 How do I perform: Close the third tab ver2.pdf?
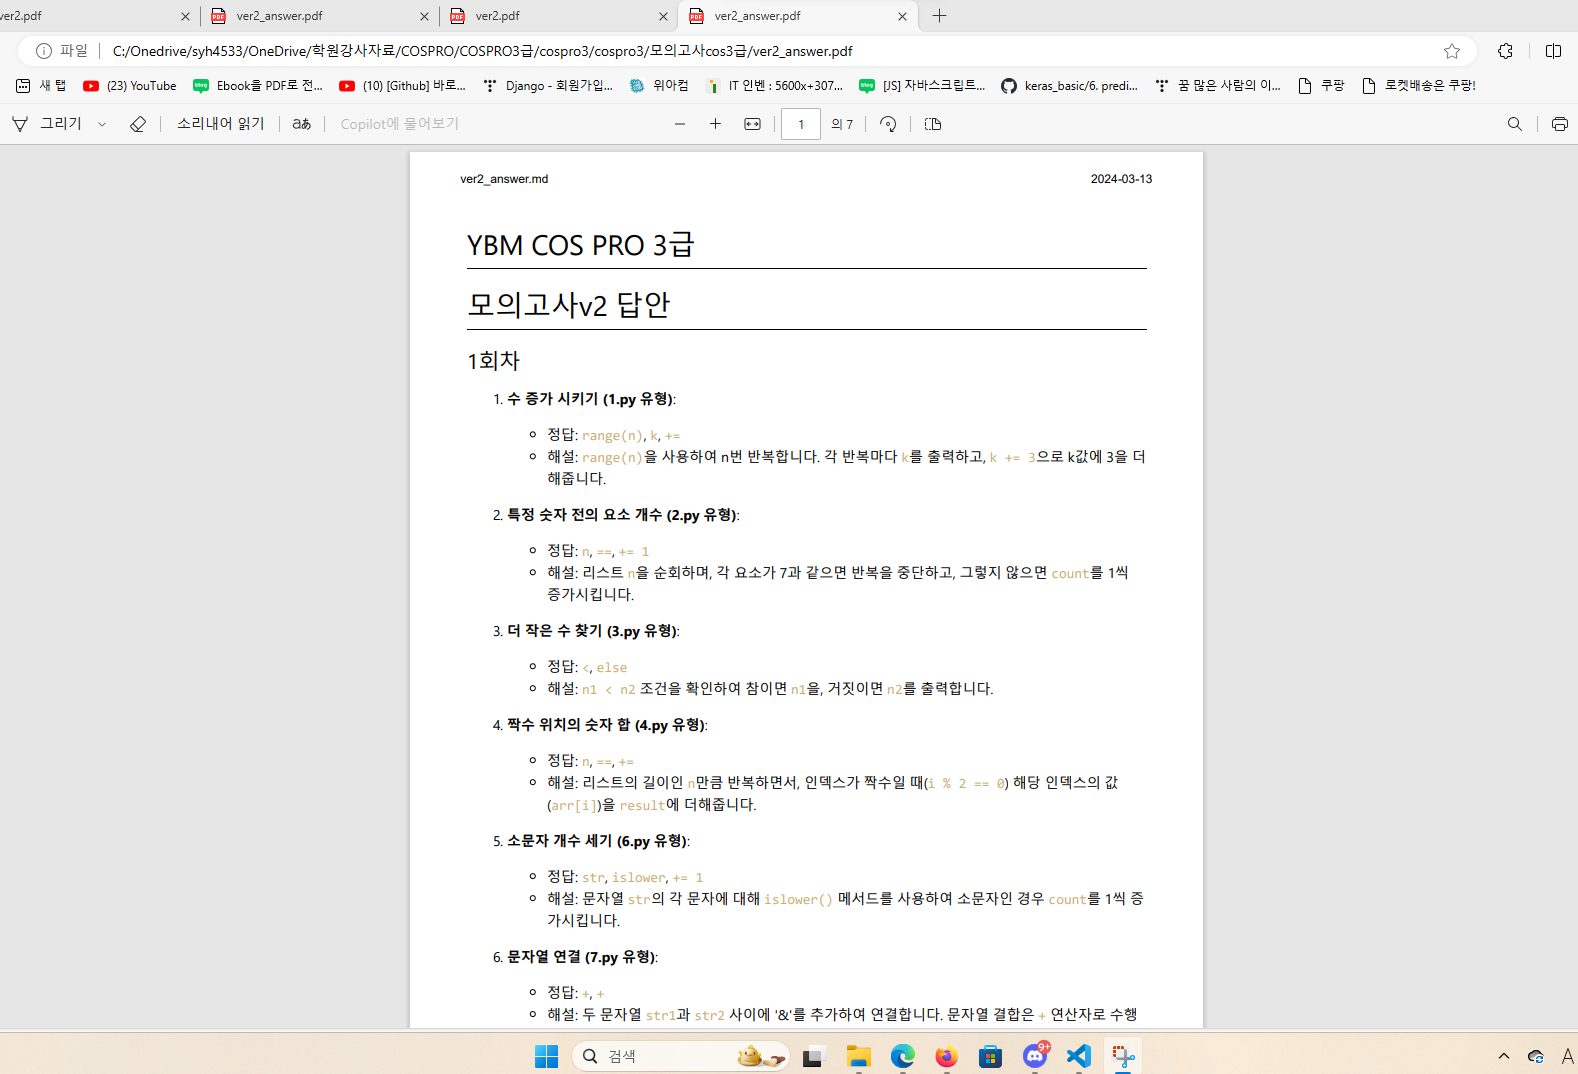663,16
